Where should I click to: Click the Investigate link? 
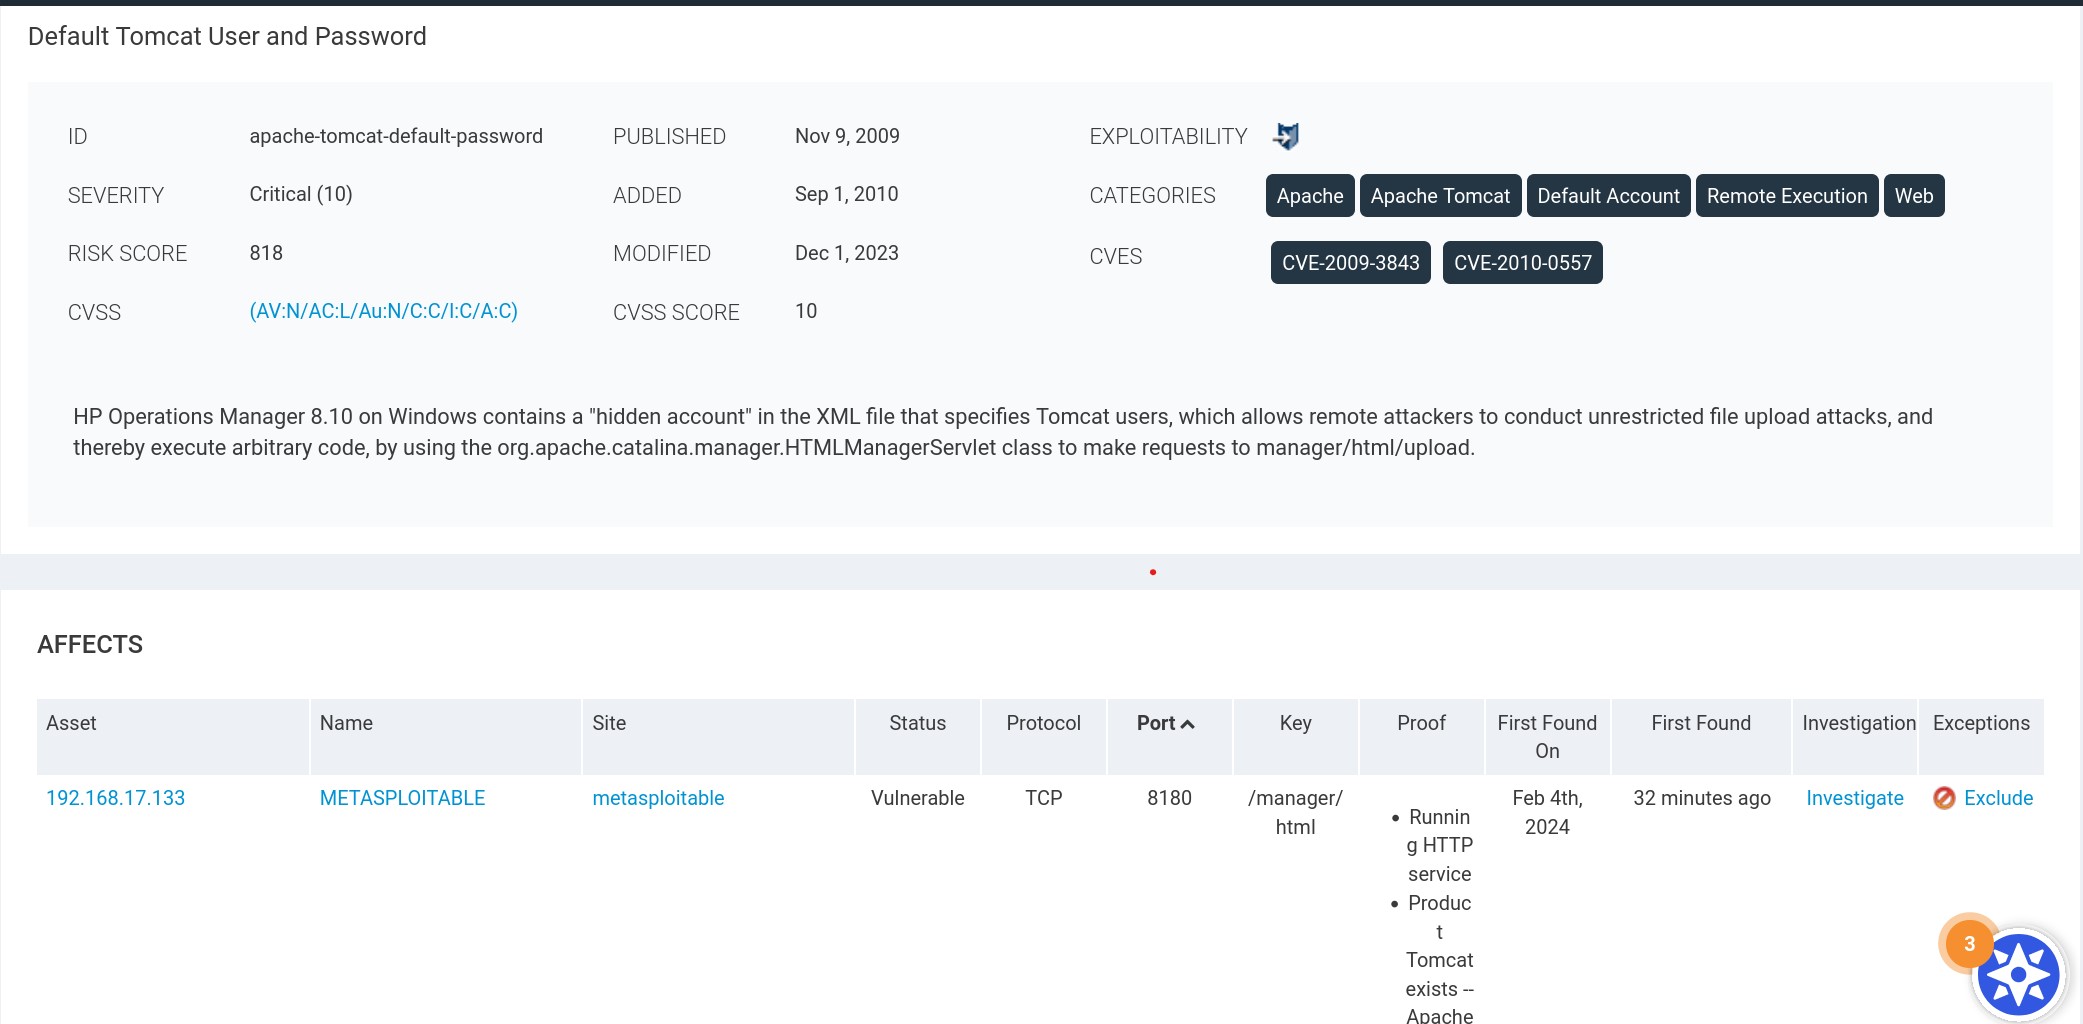click(1854, 798)
